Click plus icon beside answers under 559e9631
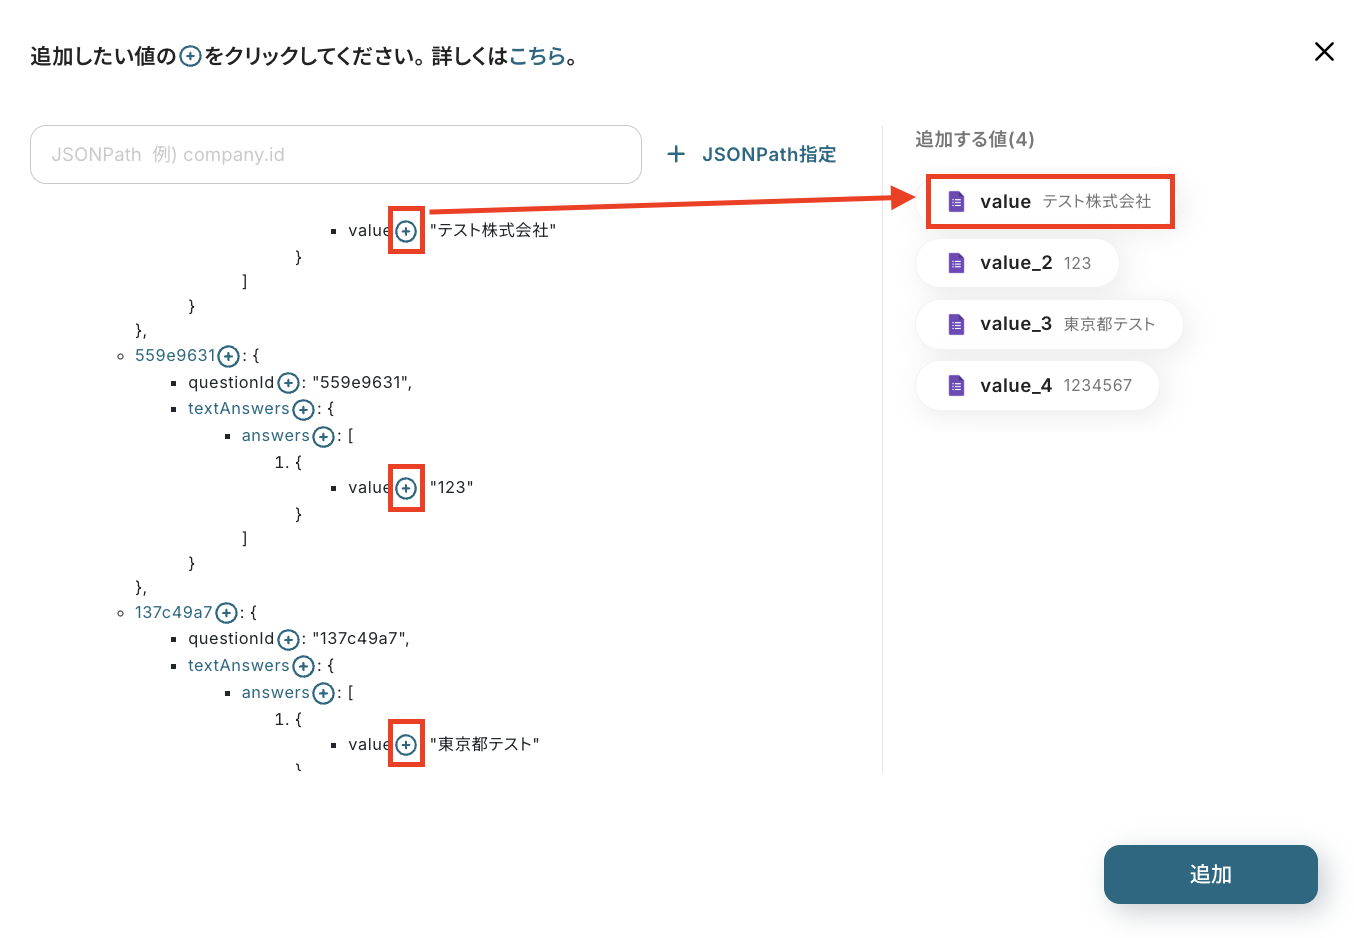The width and height of the screenshot is (1354, 938). (x=323, y=436)
